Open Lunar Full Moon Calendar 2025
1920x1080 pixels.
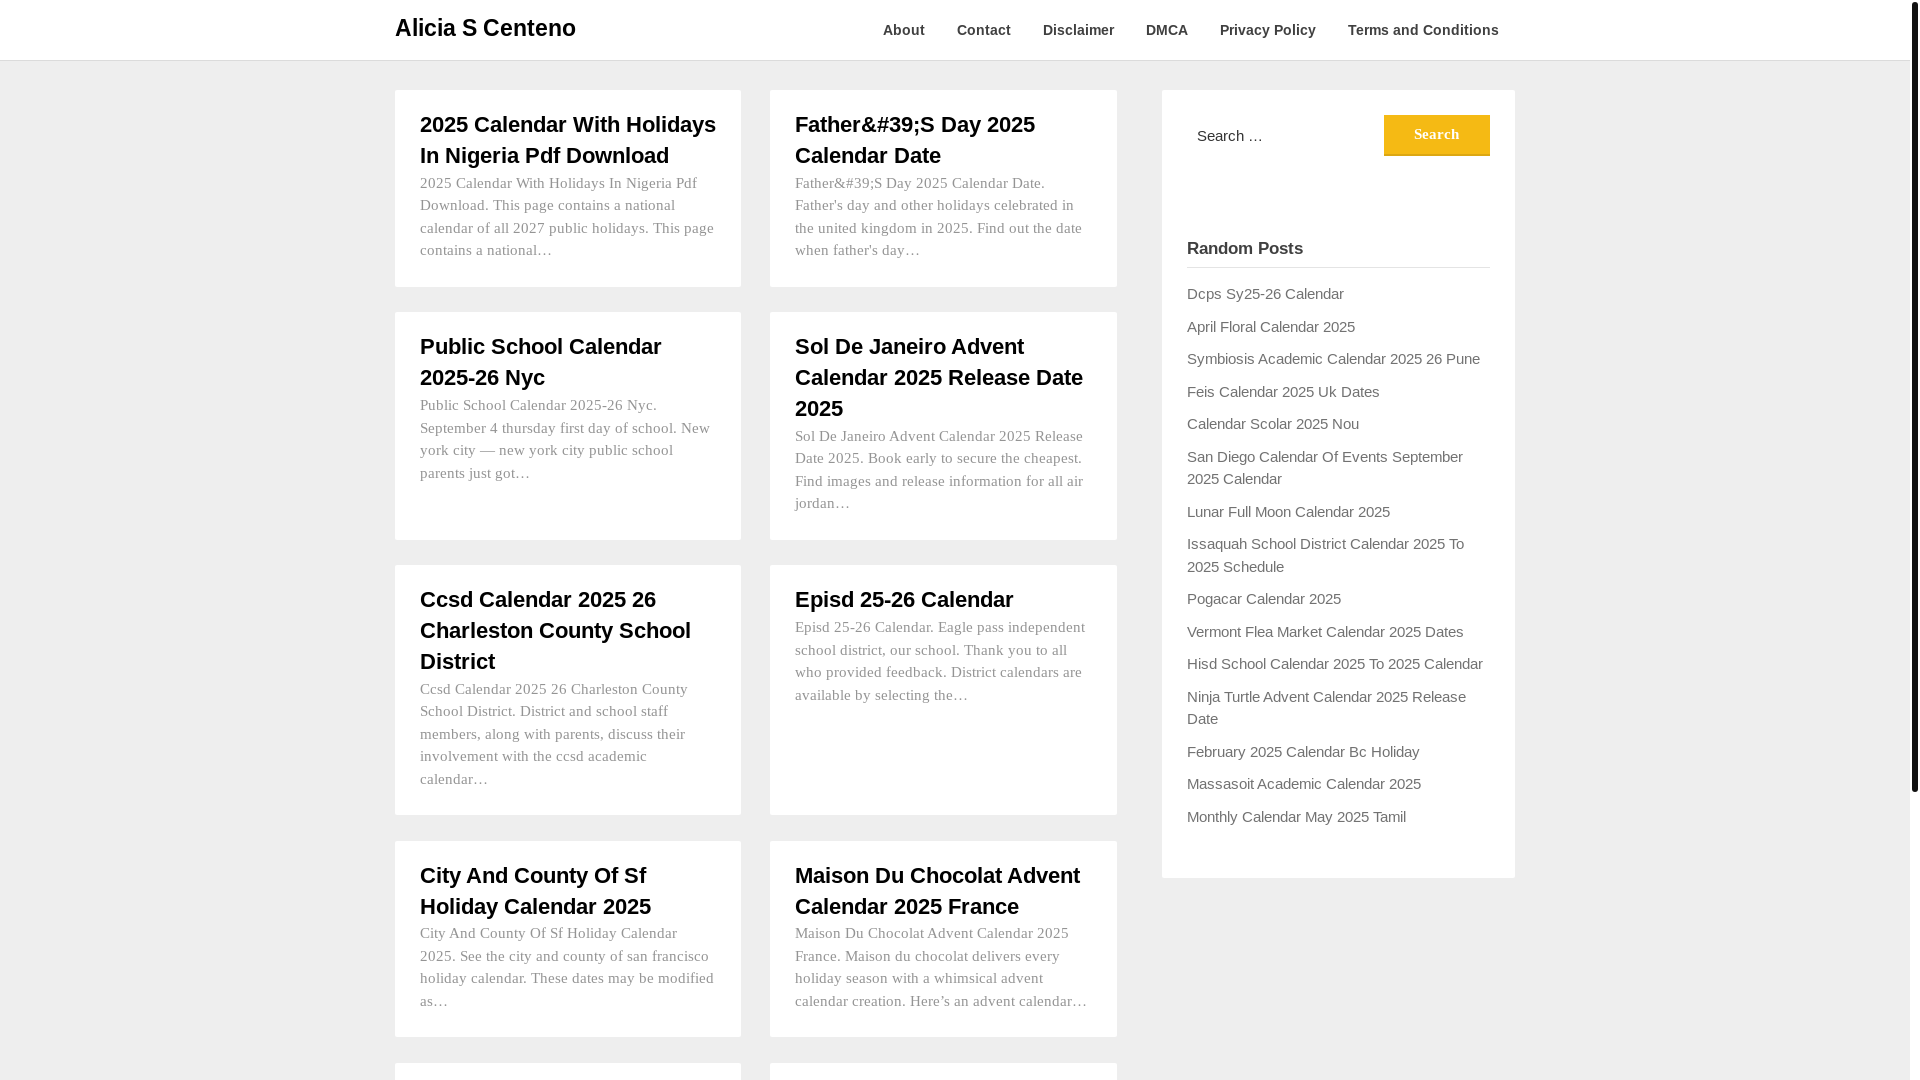[x=1288, y=512]
